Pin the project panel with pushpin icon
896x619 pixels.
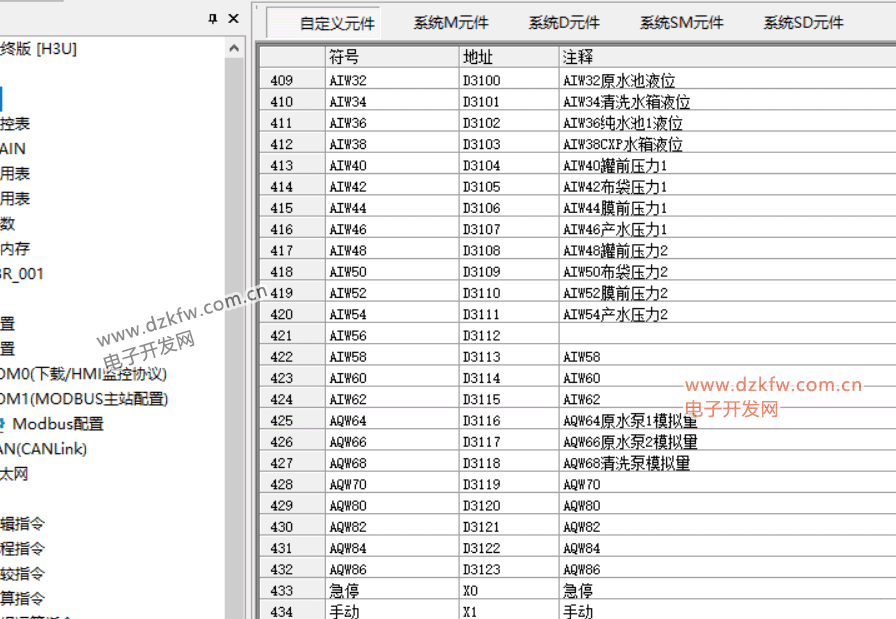coord(213,19)
